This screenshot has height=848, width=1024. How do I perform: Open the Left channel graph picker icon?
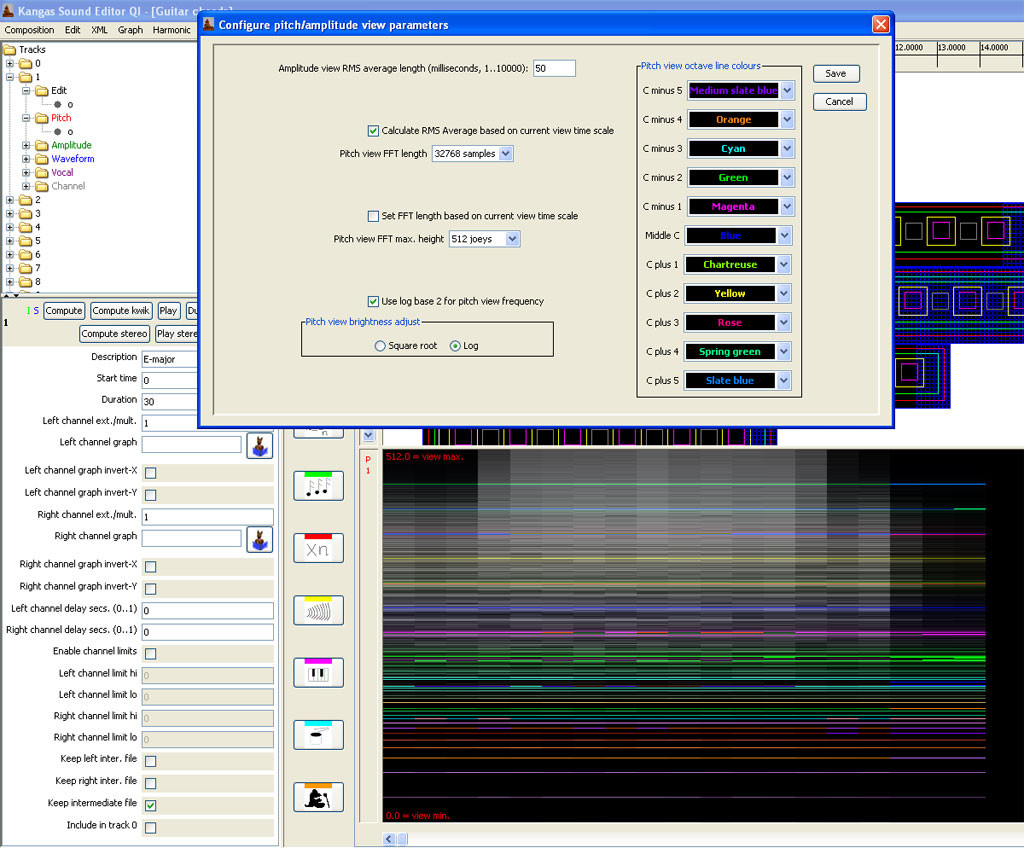point(259,446)
